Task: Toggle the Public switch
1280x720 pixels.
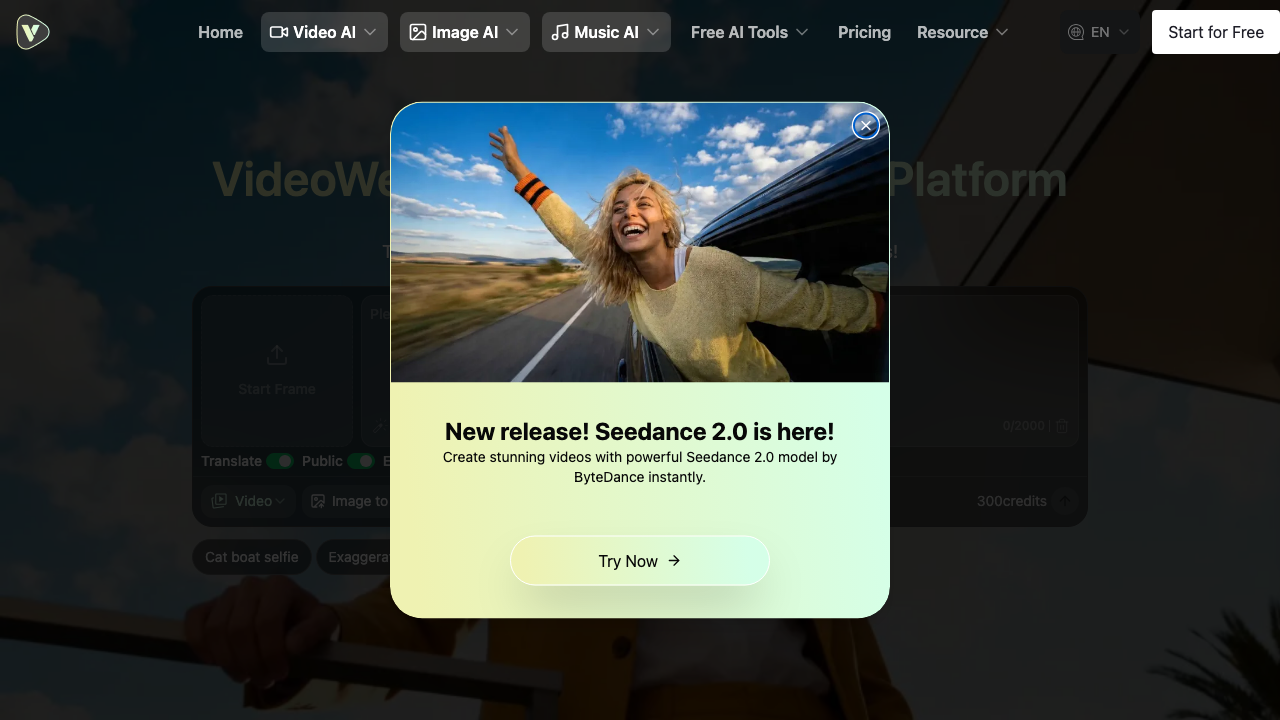Action: pyautogui.click(x=361, y=461)
